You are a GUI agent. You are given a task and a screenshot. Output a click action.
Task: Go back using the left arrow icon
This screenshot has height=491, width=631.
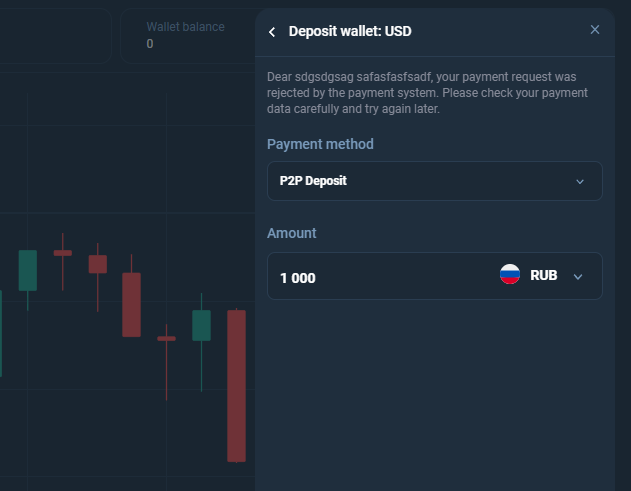[272, 32]
